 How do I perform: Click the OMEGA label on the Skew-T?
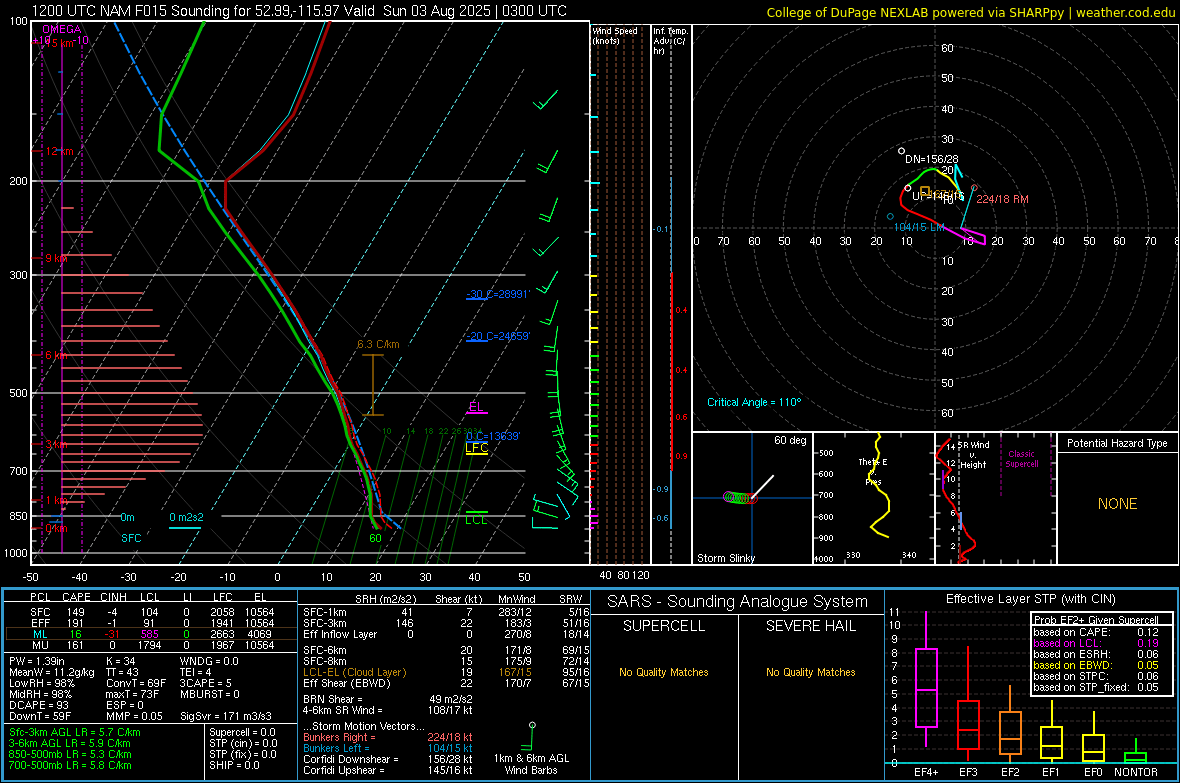point(62,29)
